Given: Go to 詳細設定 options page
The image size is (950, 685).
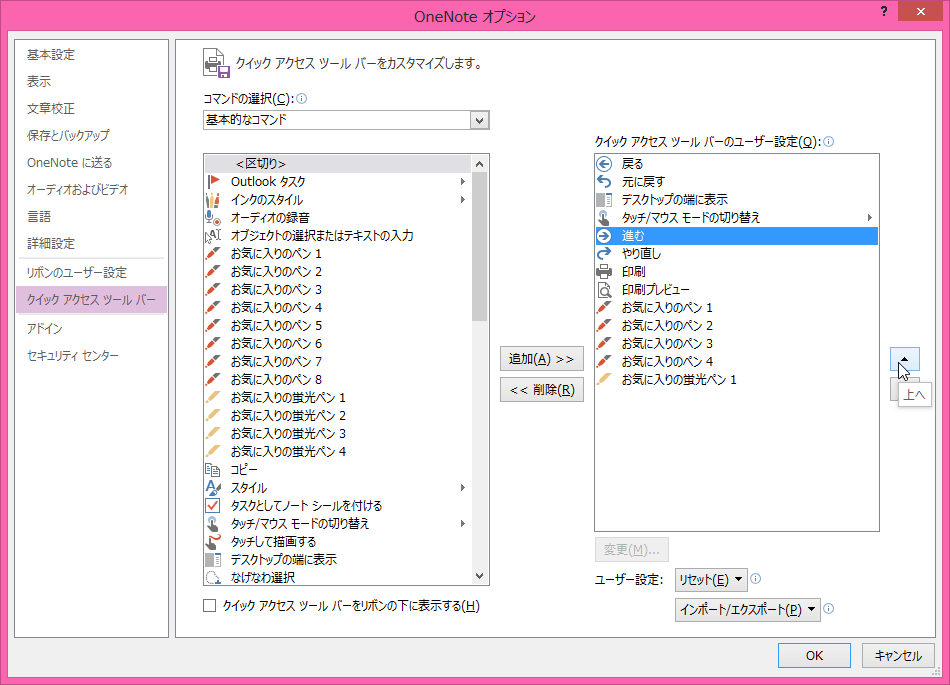Looking at the screenshot, I should coord(51,243).
